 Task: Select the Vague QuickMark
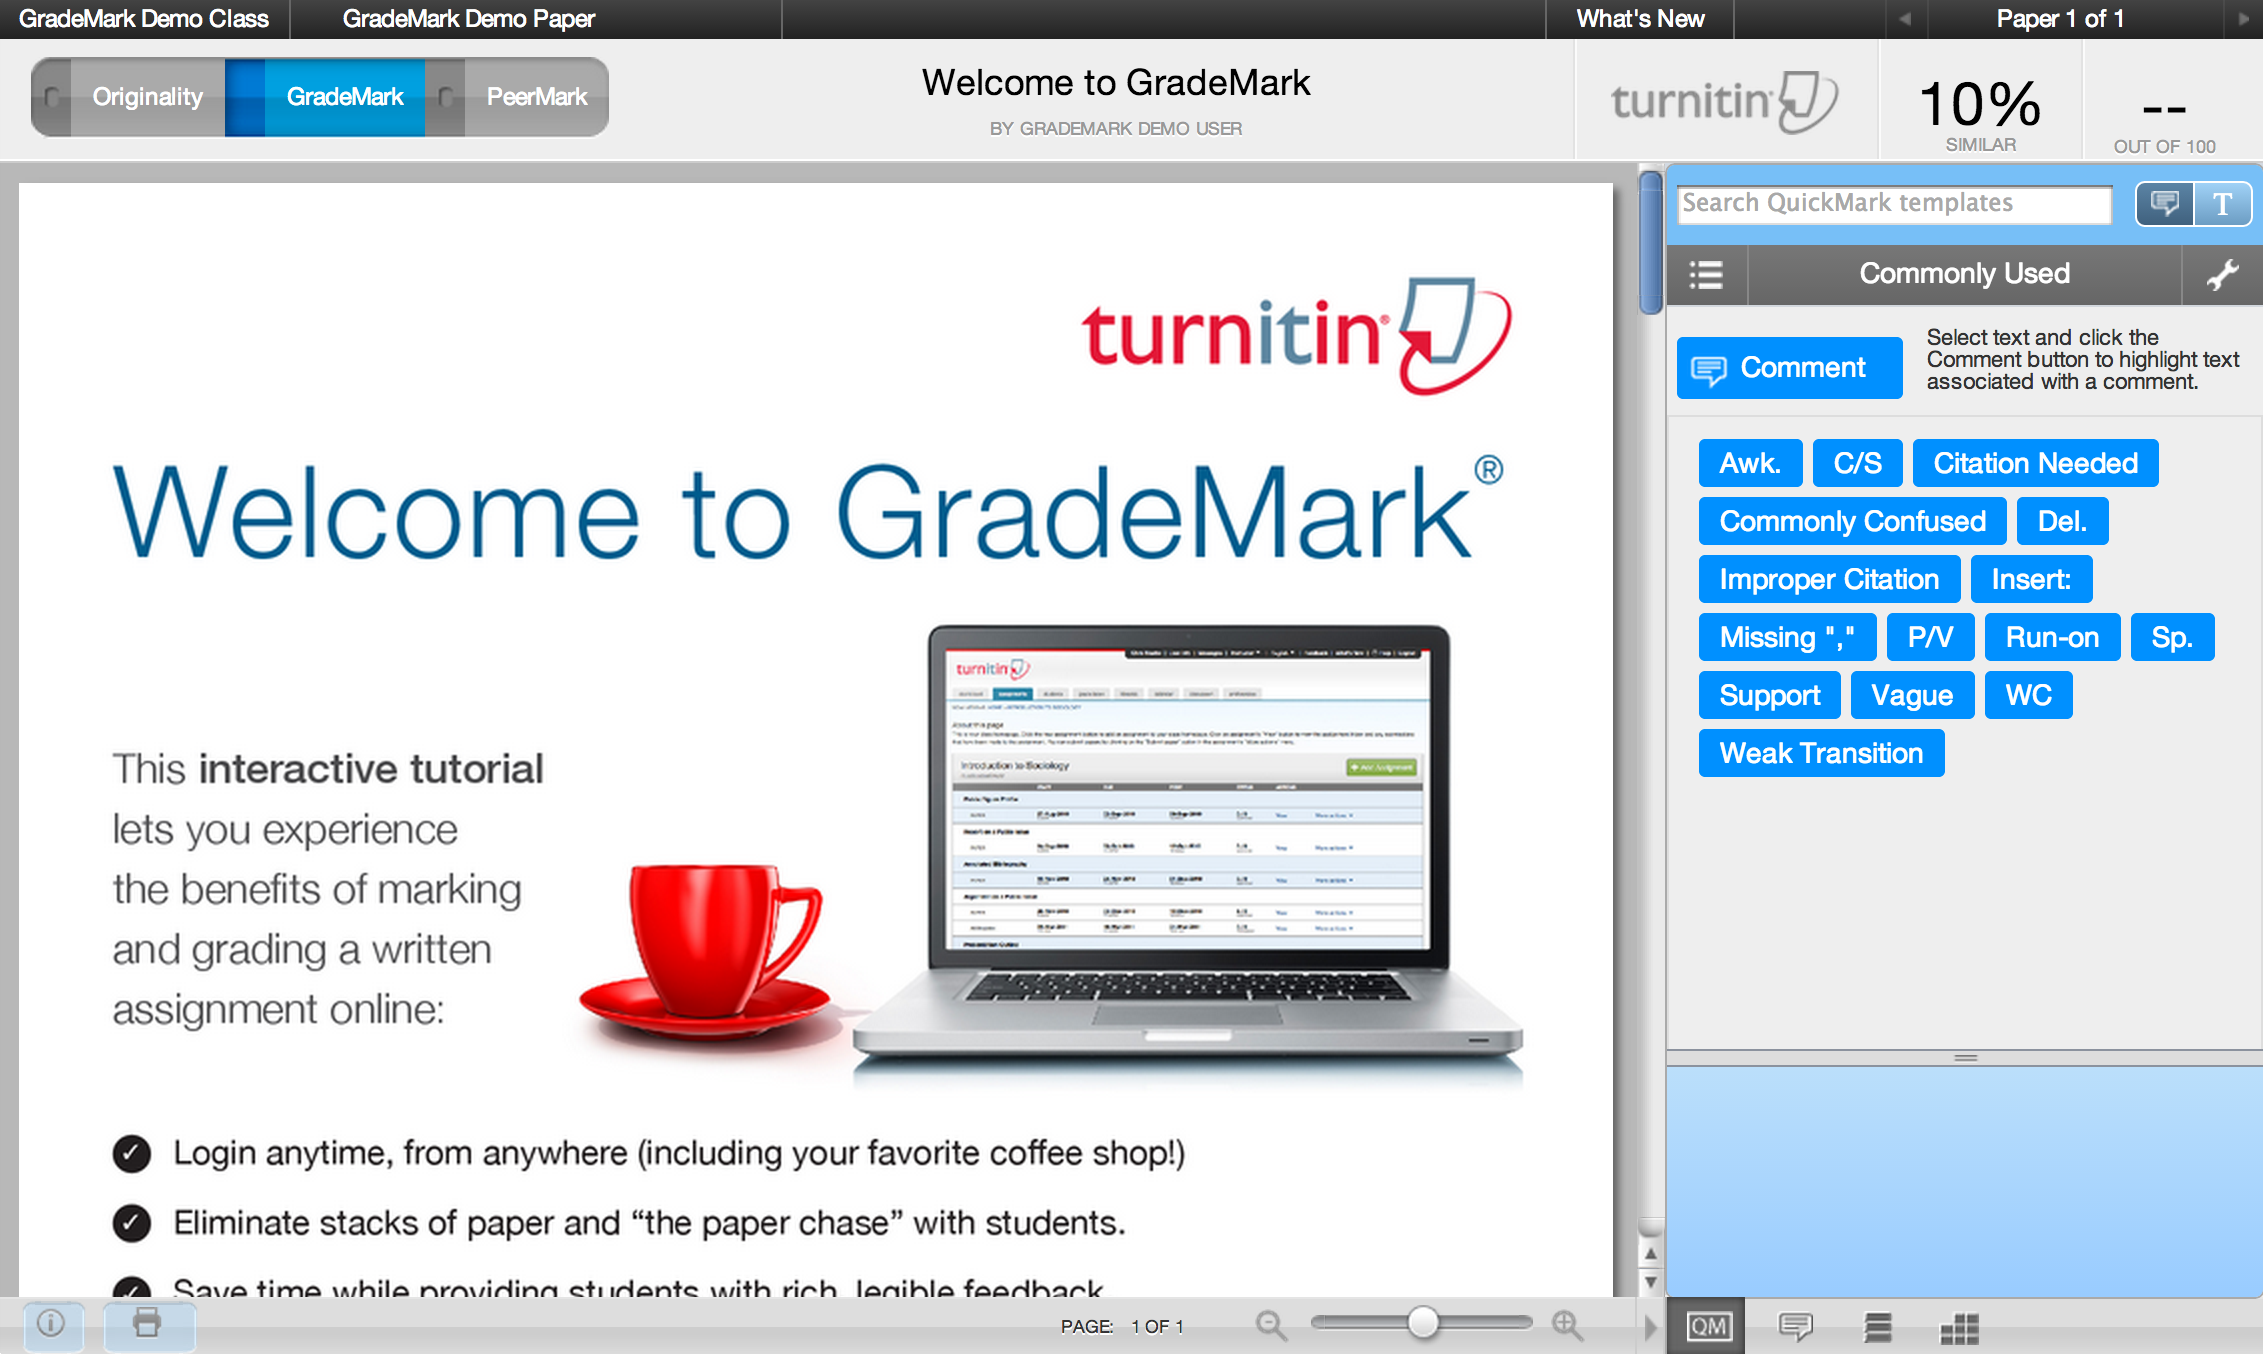pyautogui.click(x=1912, y=695)
